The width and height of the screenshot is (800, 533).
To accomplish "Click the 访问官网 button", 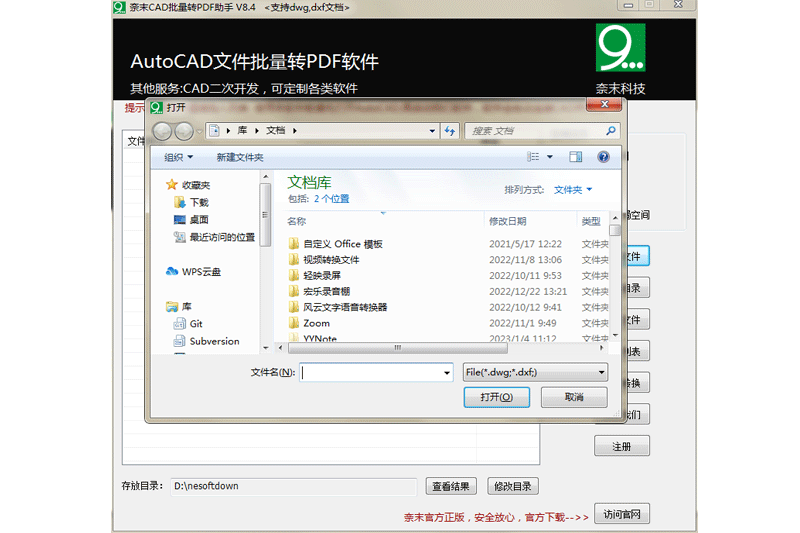I will [x=622, y=514].
